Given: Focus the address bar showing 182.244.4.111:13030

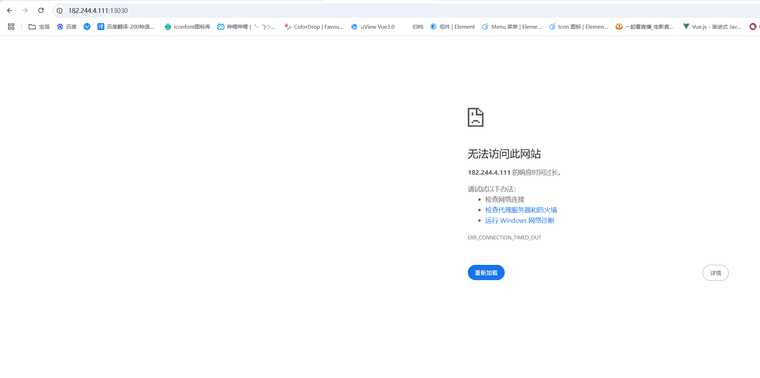Looking at the screenshot, I should (x=407, y=10).
